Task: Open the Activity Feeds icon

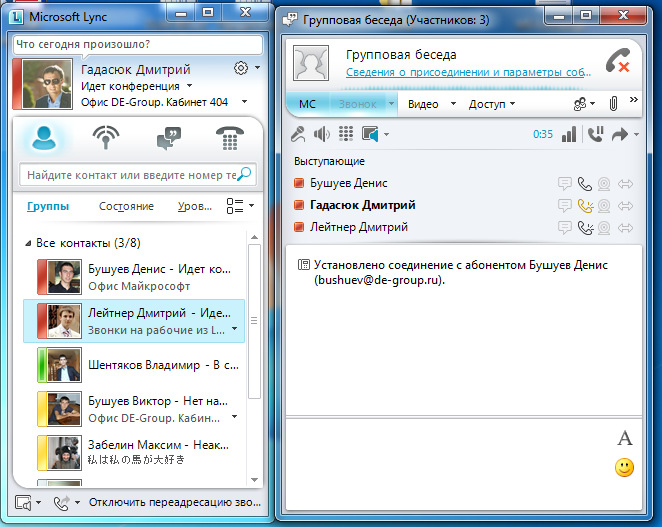Action: click(x=106, y=138)
